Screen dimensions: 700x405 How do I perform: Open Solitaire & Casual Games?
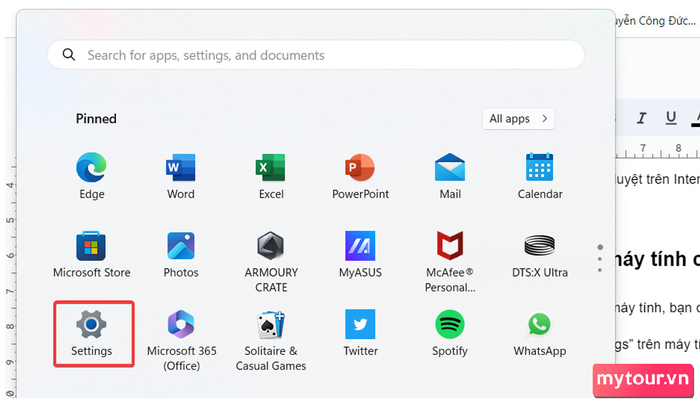point(271,340)
